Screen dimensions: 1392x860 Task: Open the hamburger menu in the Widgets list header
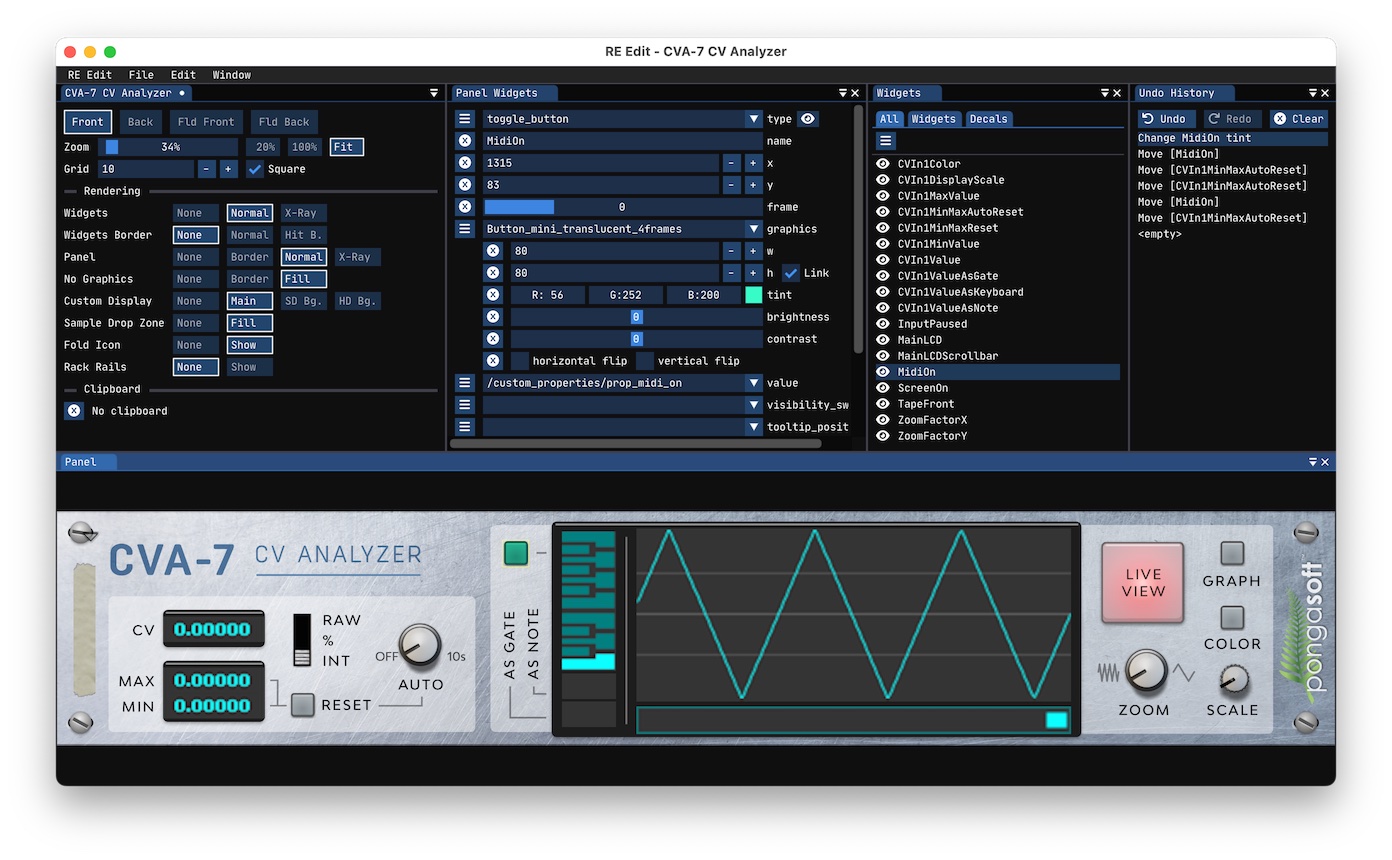point(886,141)
